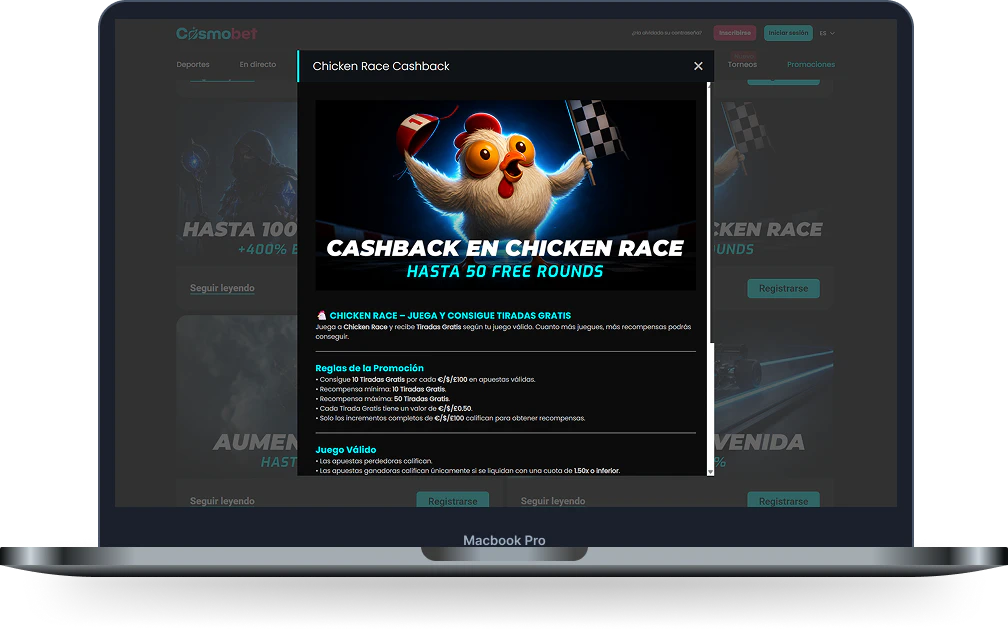
Task: Go to the Deportes section
Action: 193,64
